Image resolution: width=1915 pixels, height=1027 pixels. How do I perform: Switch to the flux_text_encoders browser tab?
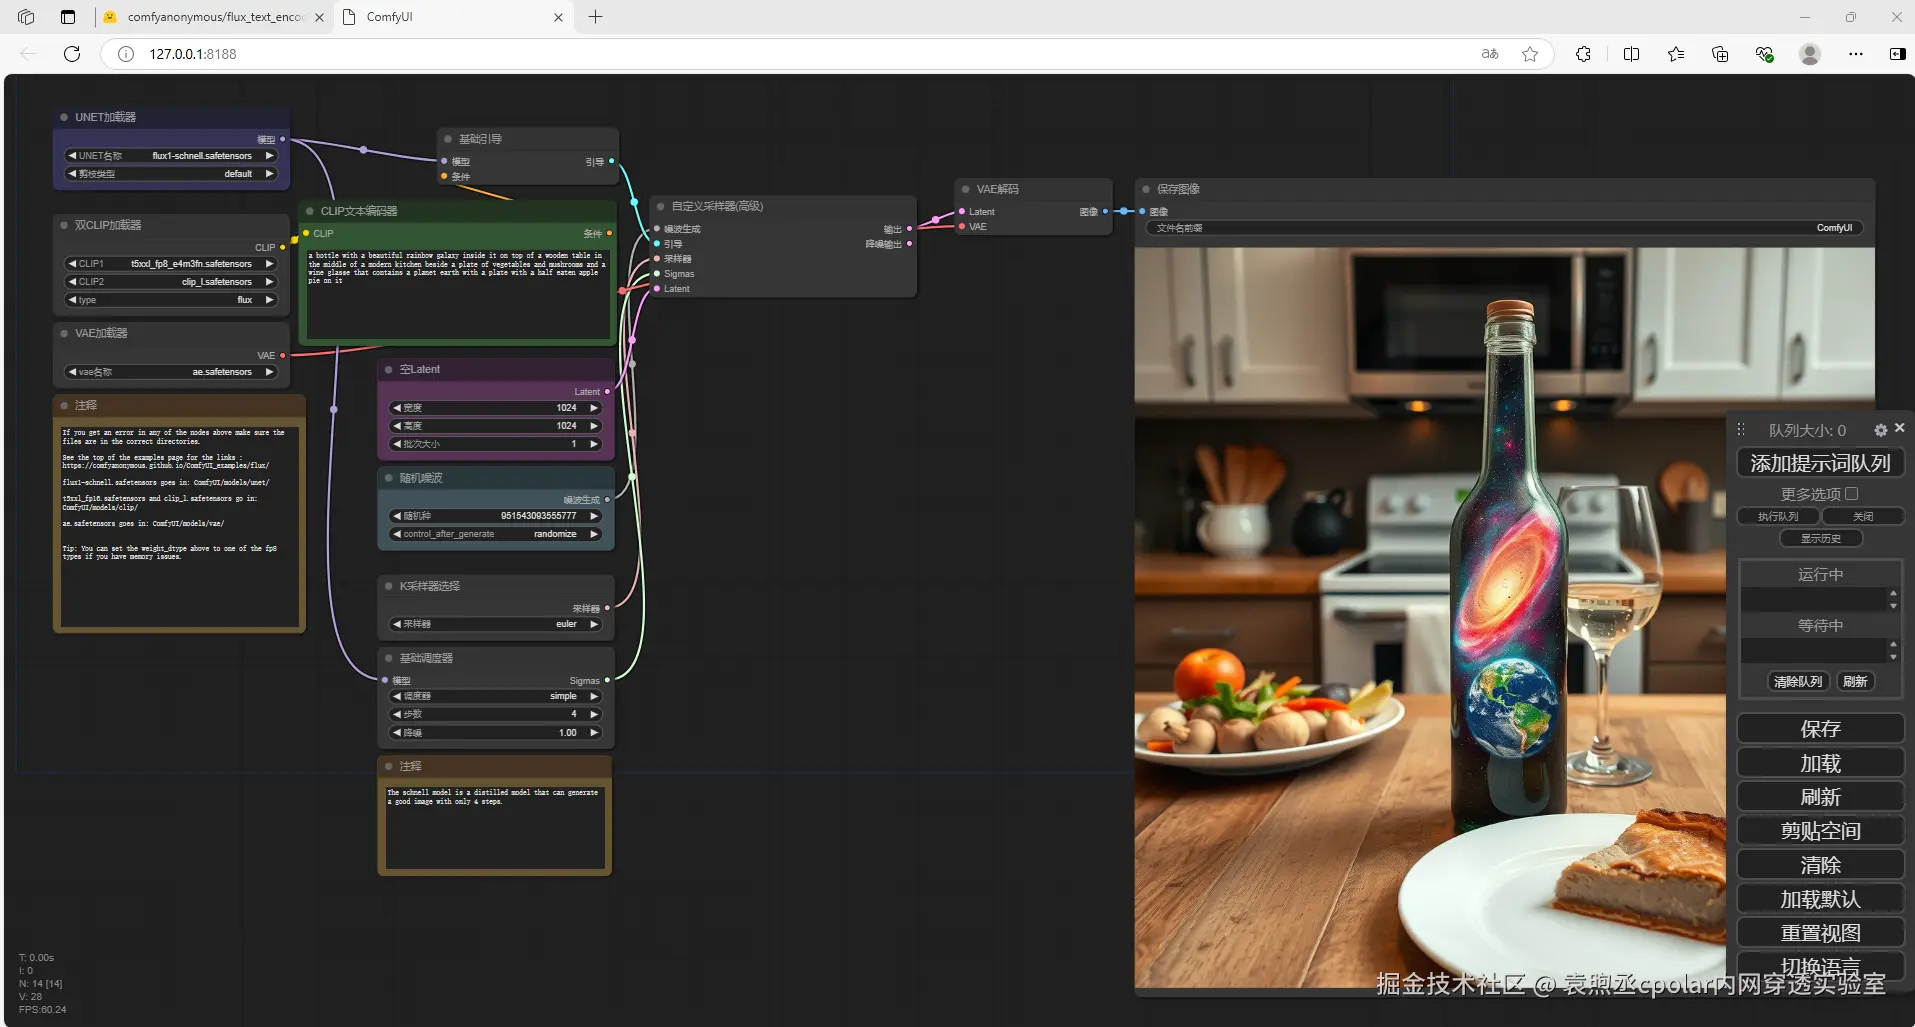coord(213,17)
